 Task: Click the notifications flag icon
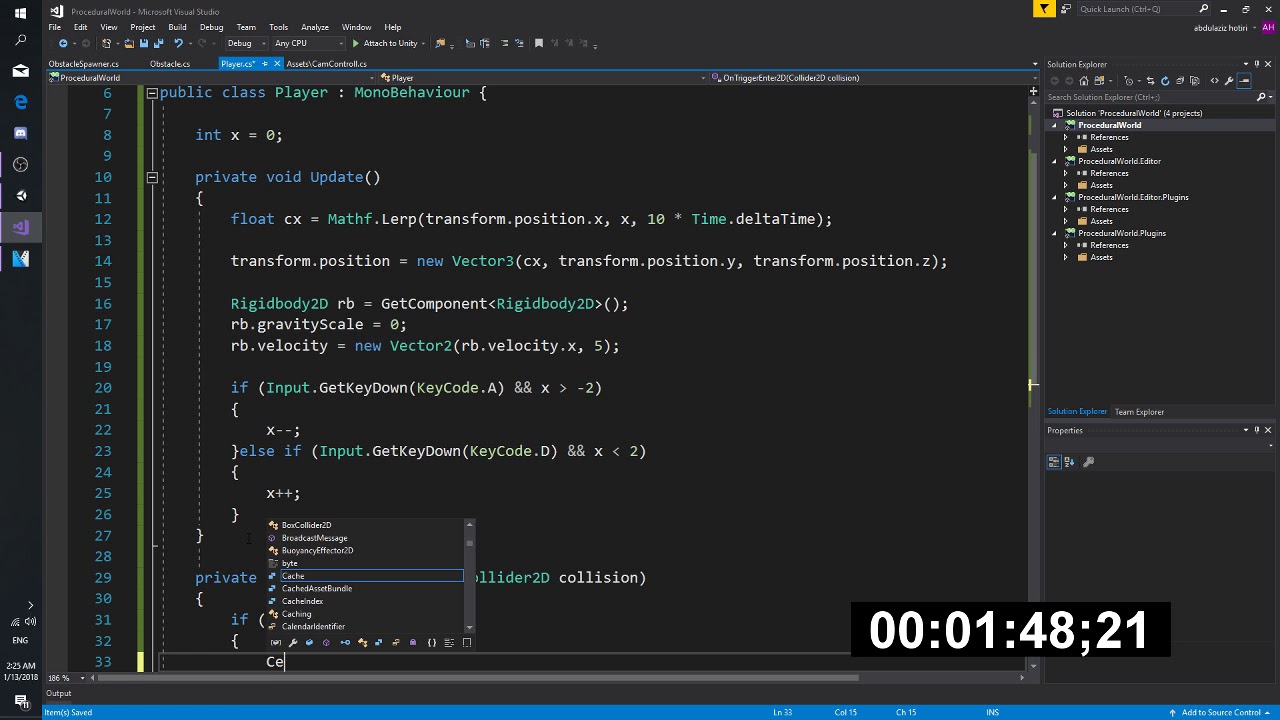click(1044, 9)
